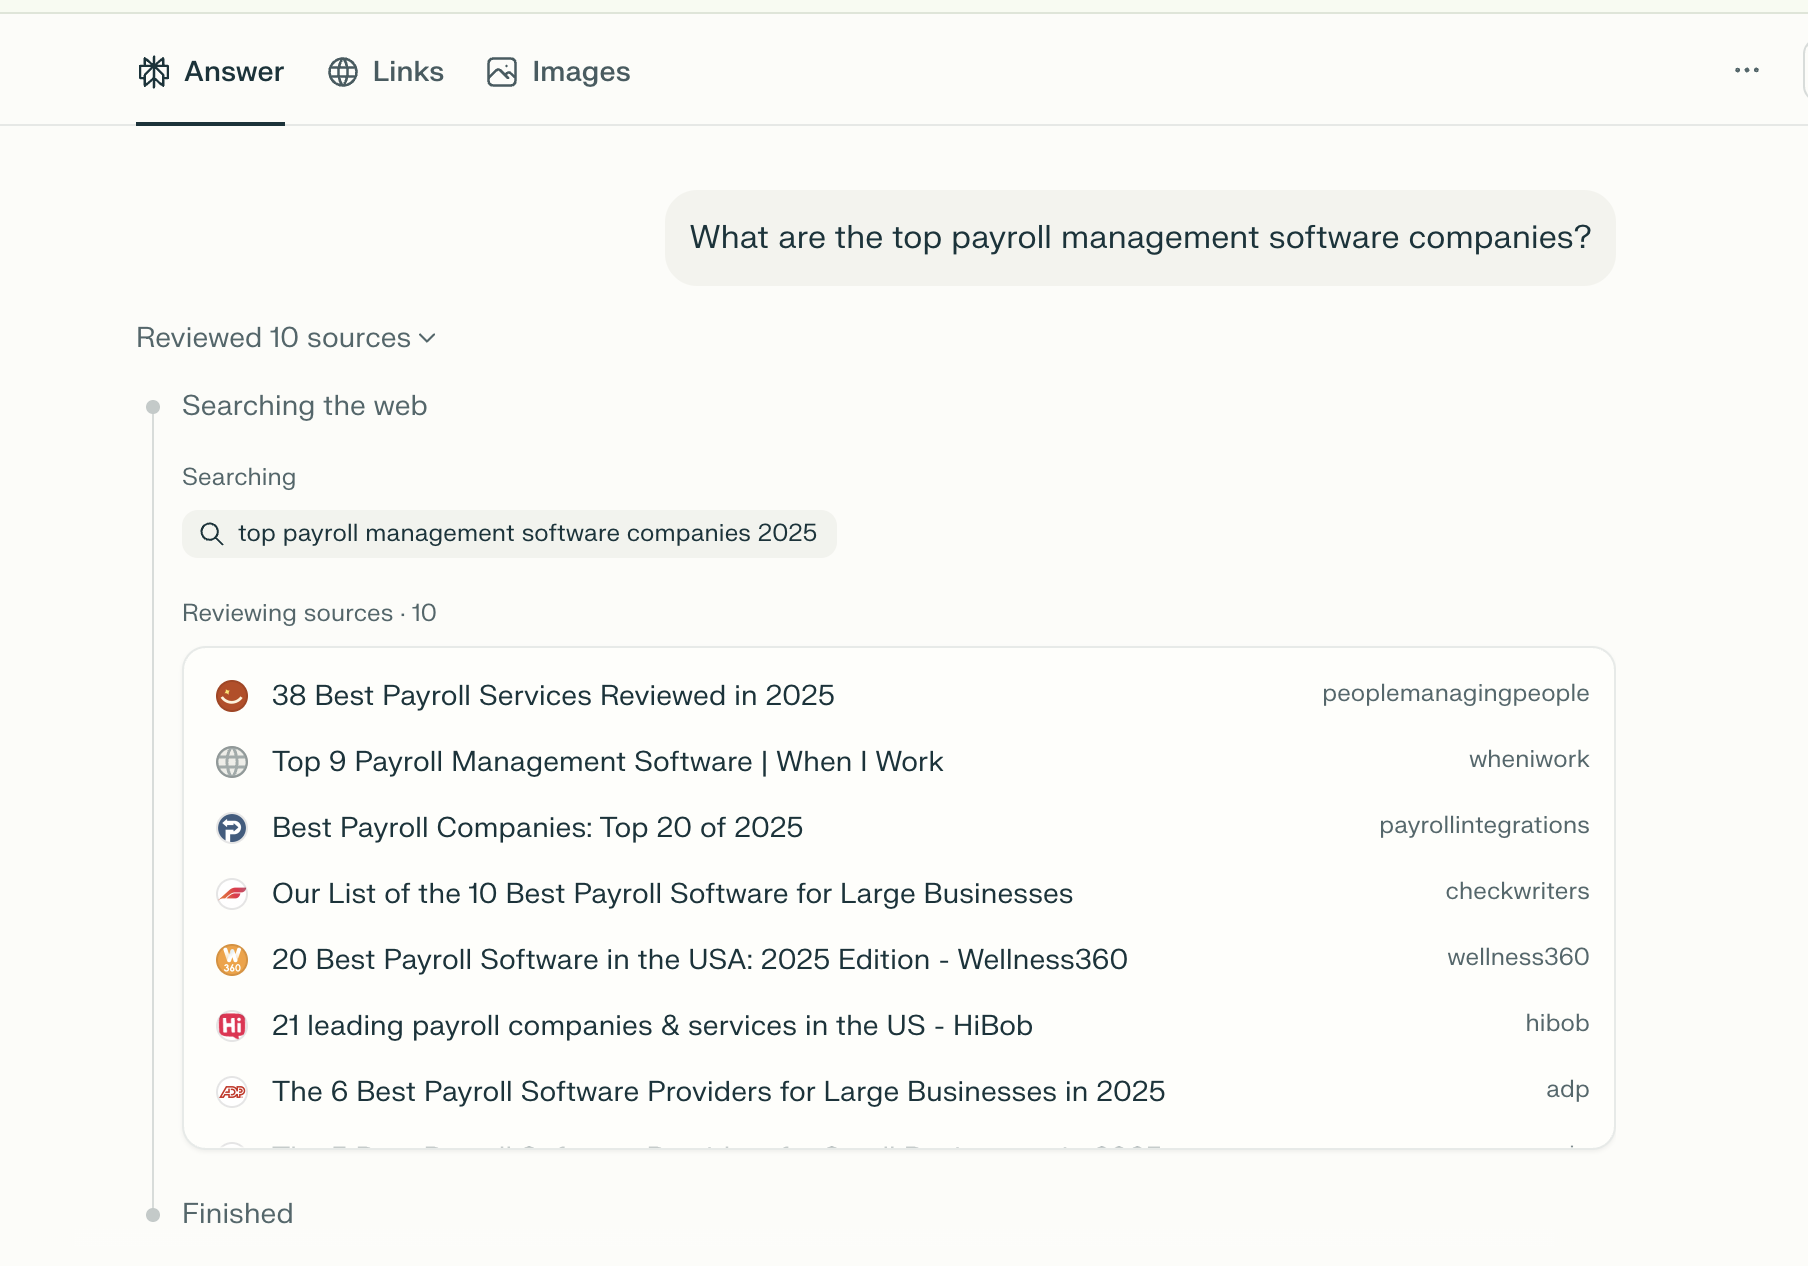This screenshot has width=1808, height=1266.
Task: Switch to the Answer tab
Action: click(210, 72)
